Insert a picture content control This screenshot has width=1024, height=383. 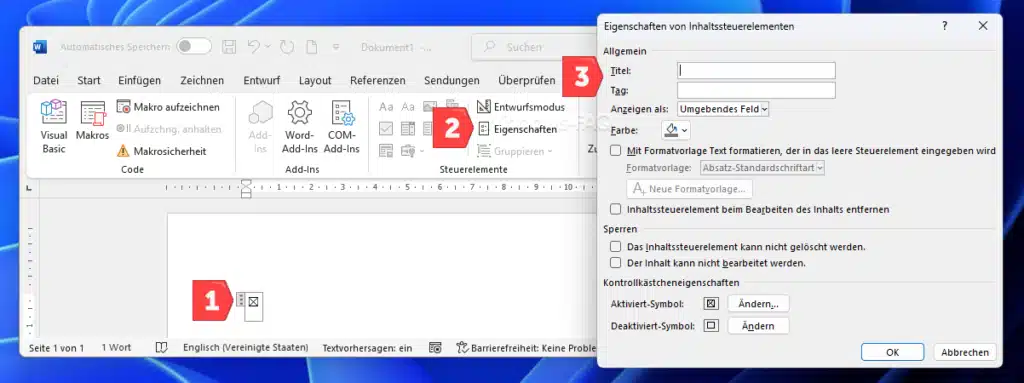tap(430, 107)
